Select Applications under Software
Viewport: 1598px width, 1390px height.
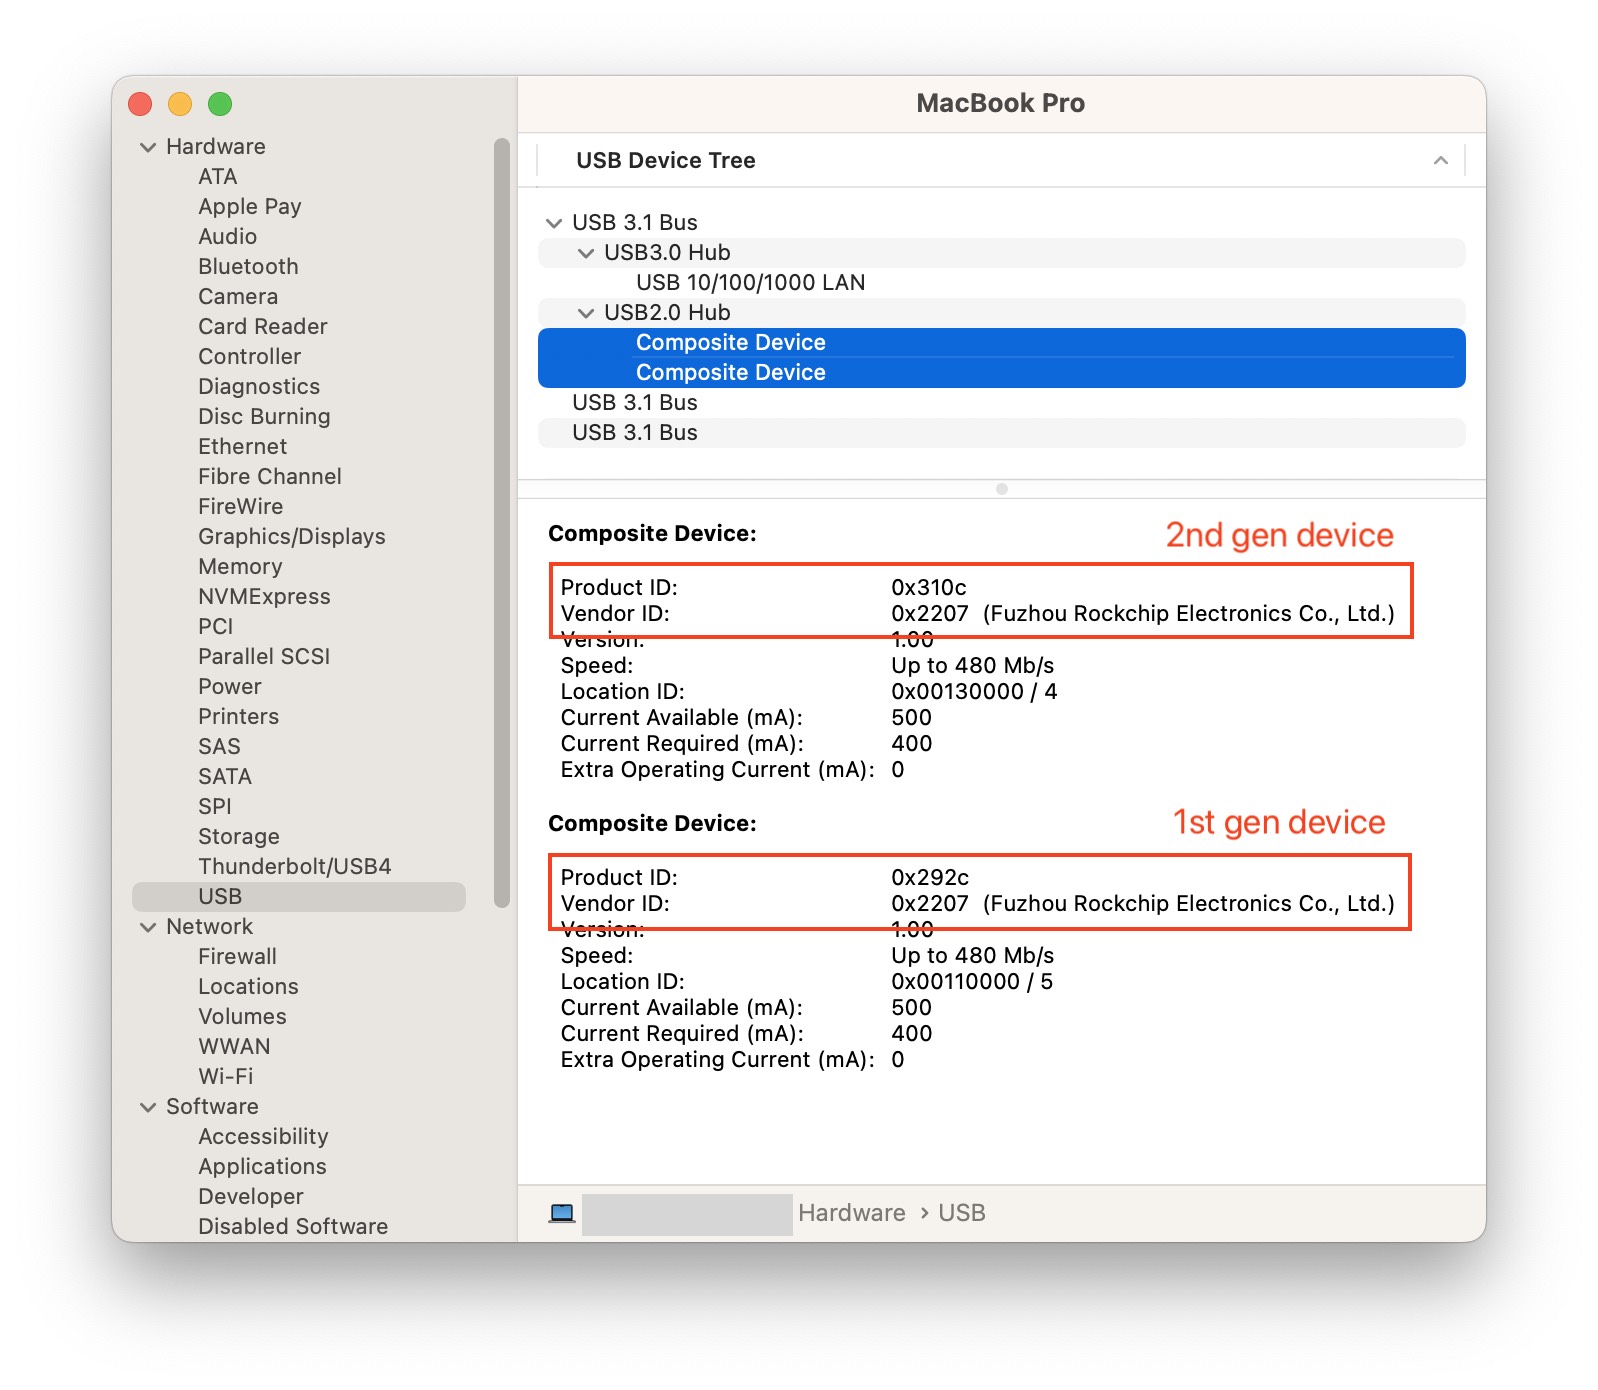(x=262, y=1167)
